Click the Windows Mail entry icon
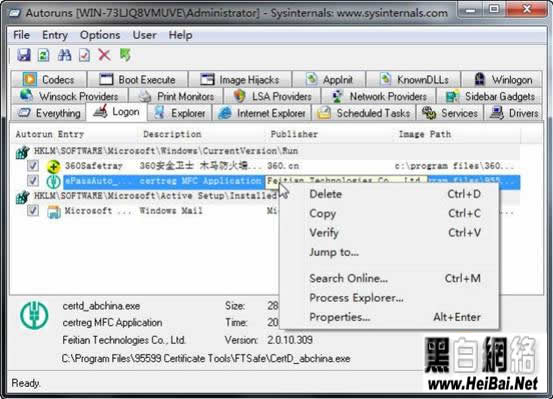Image resolution: width=553 pixels, height=399 pixels. pos(54,212)
